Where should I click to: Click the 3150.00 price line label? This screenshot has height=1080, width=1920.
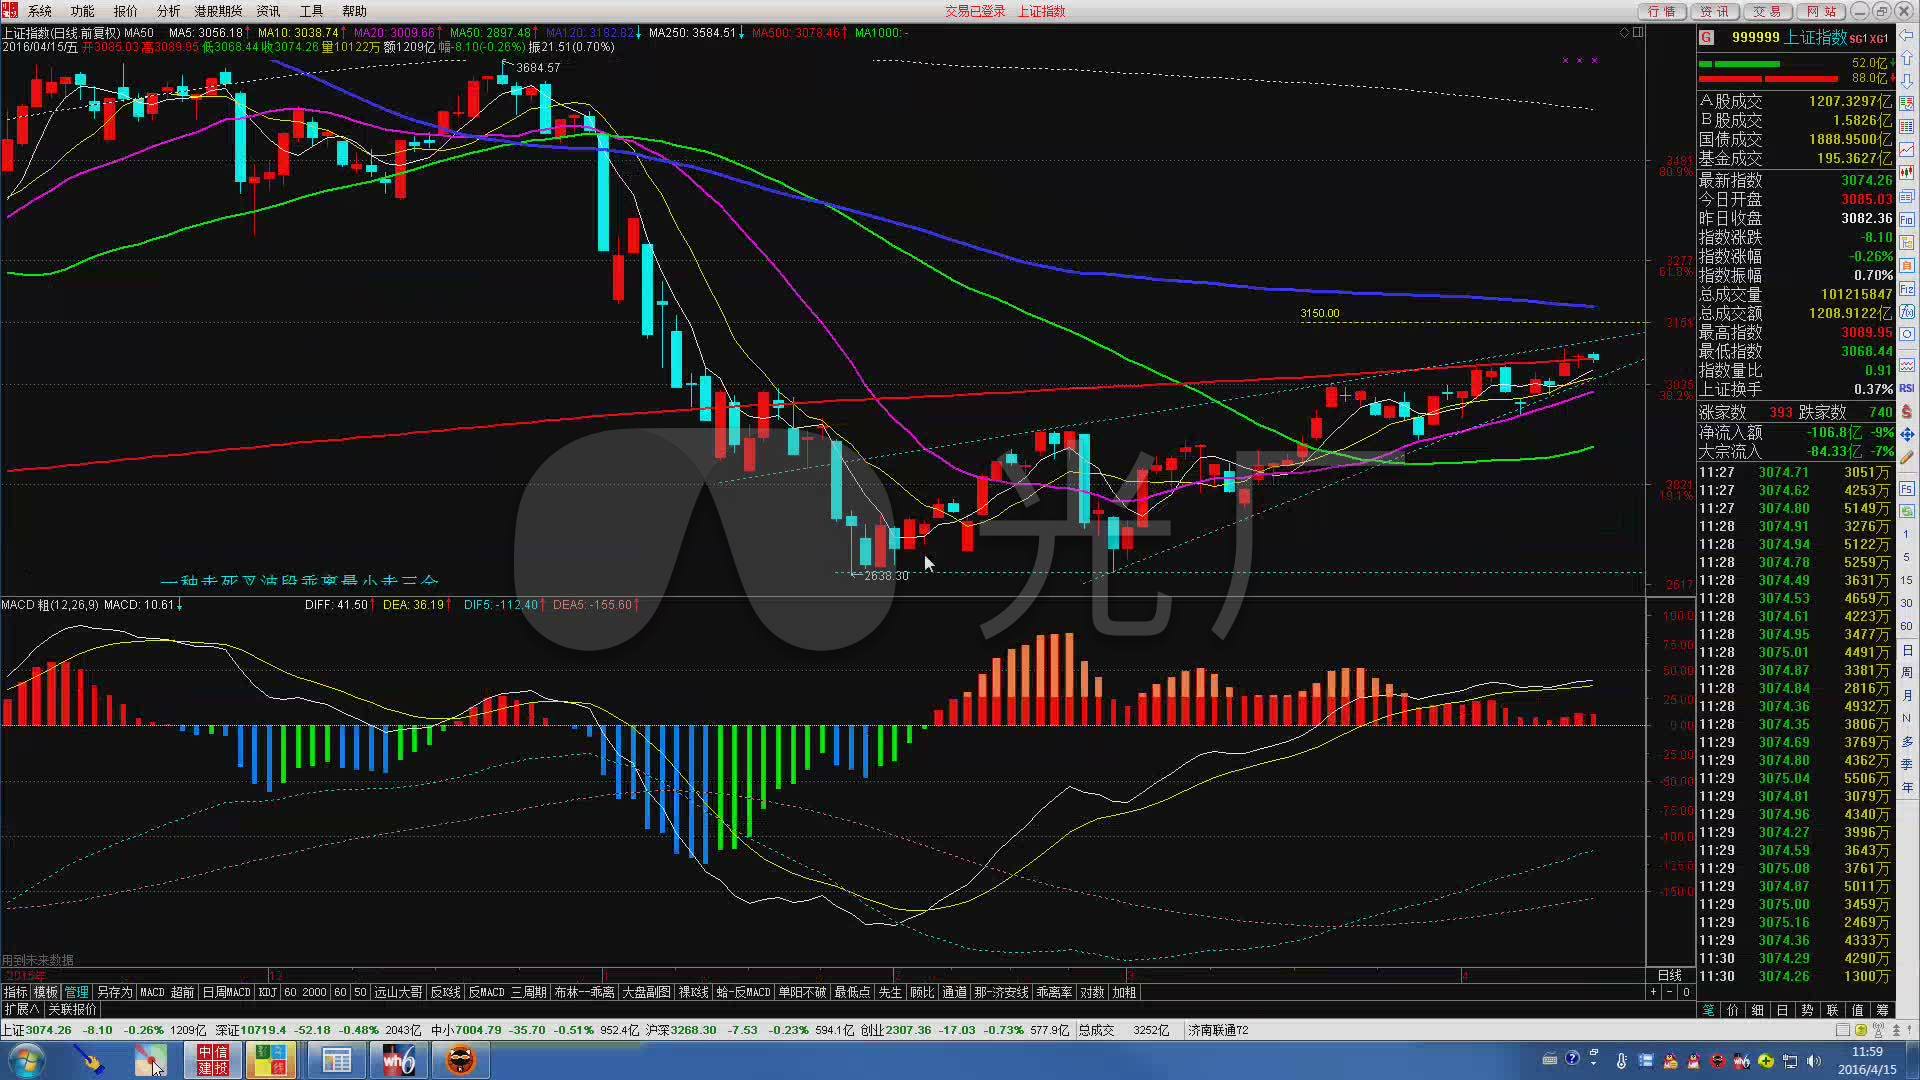point(1319,313)
